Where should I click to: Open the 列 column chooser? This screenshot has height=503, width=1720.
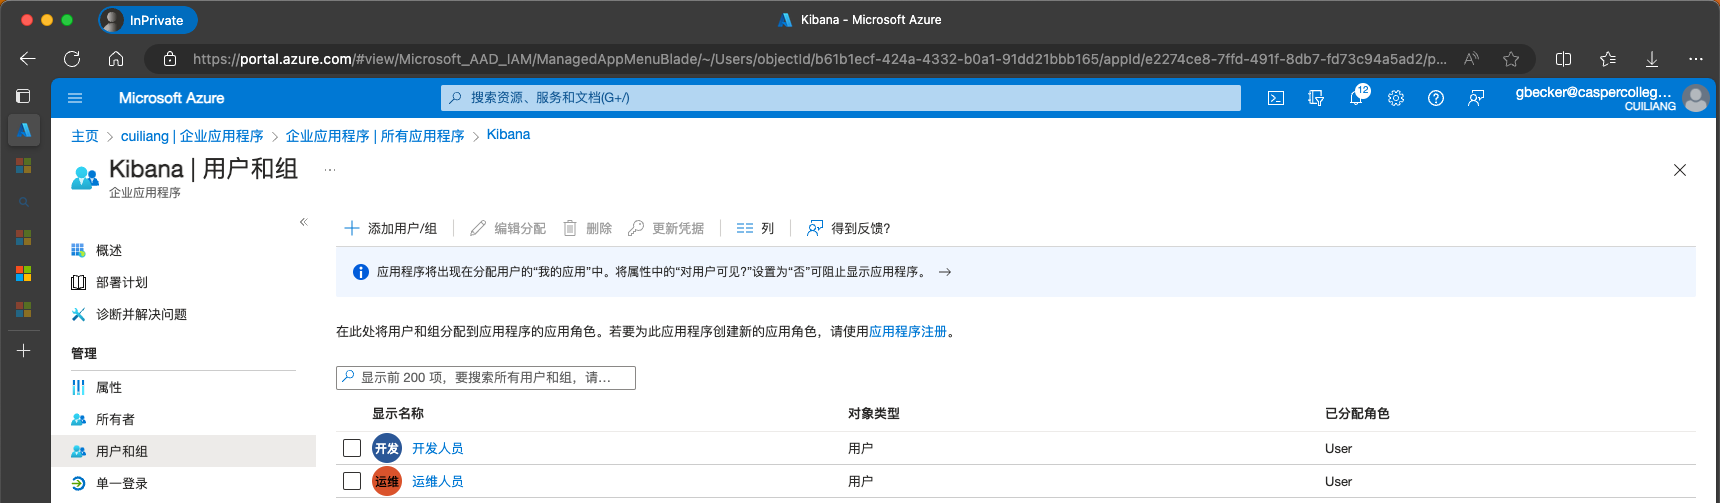(x=755, y=228)
